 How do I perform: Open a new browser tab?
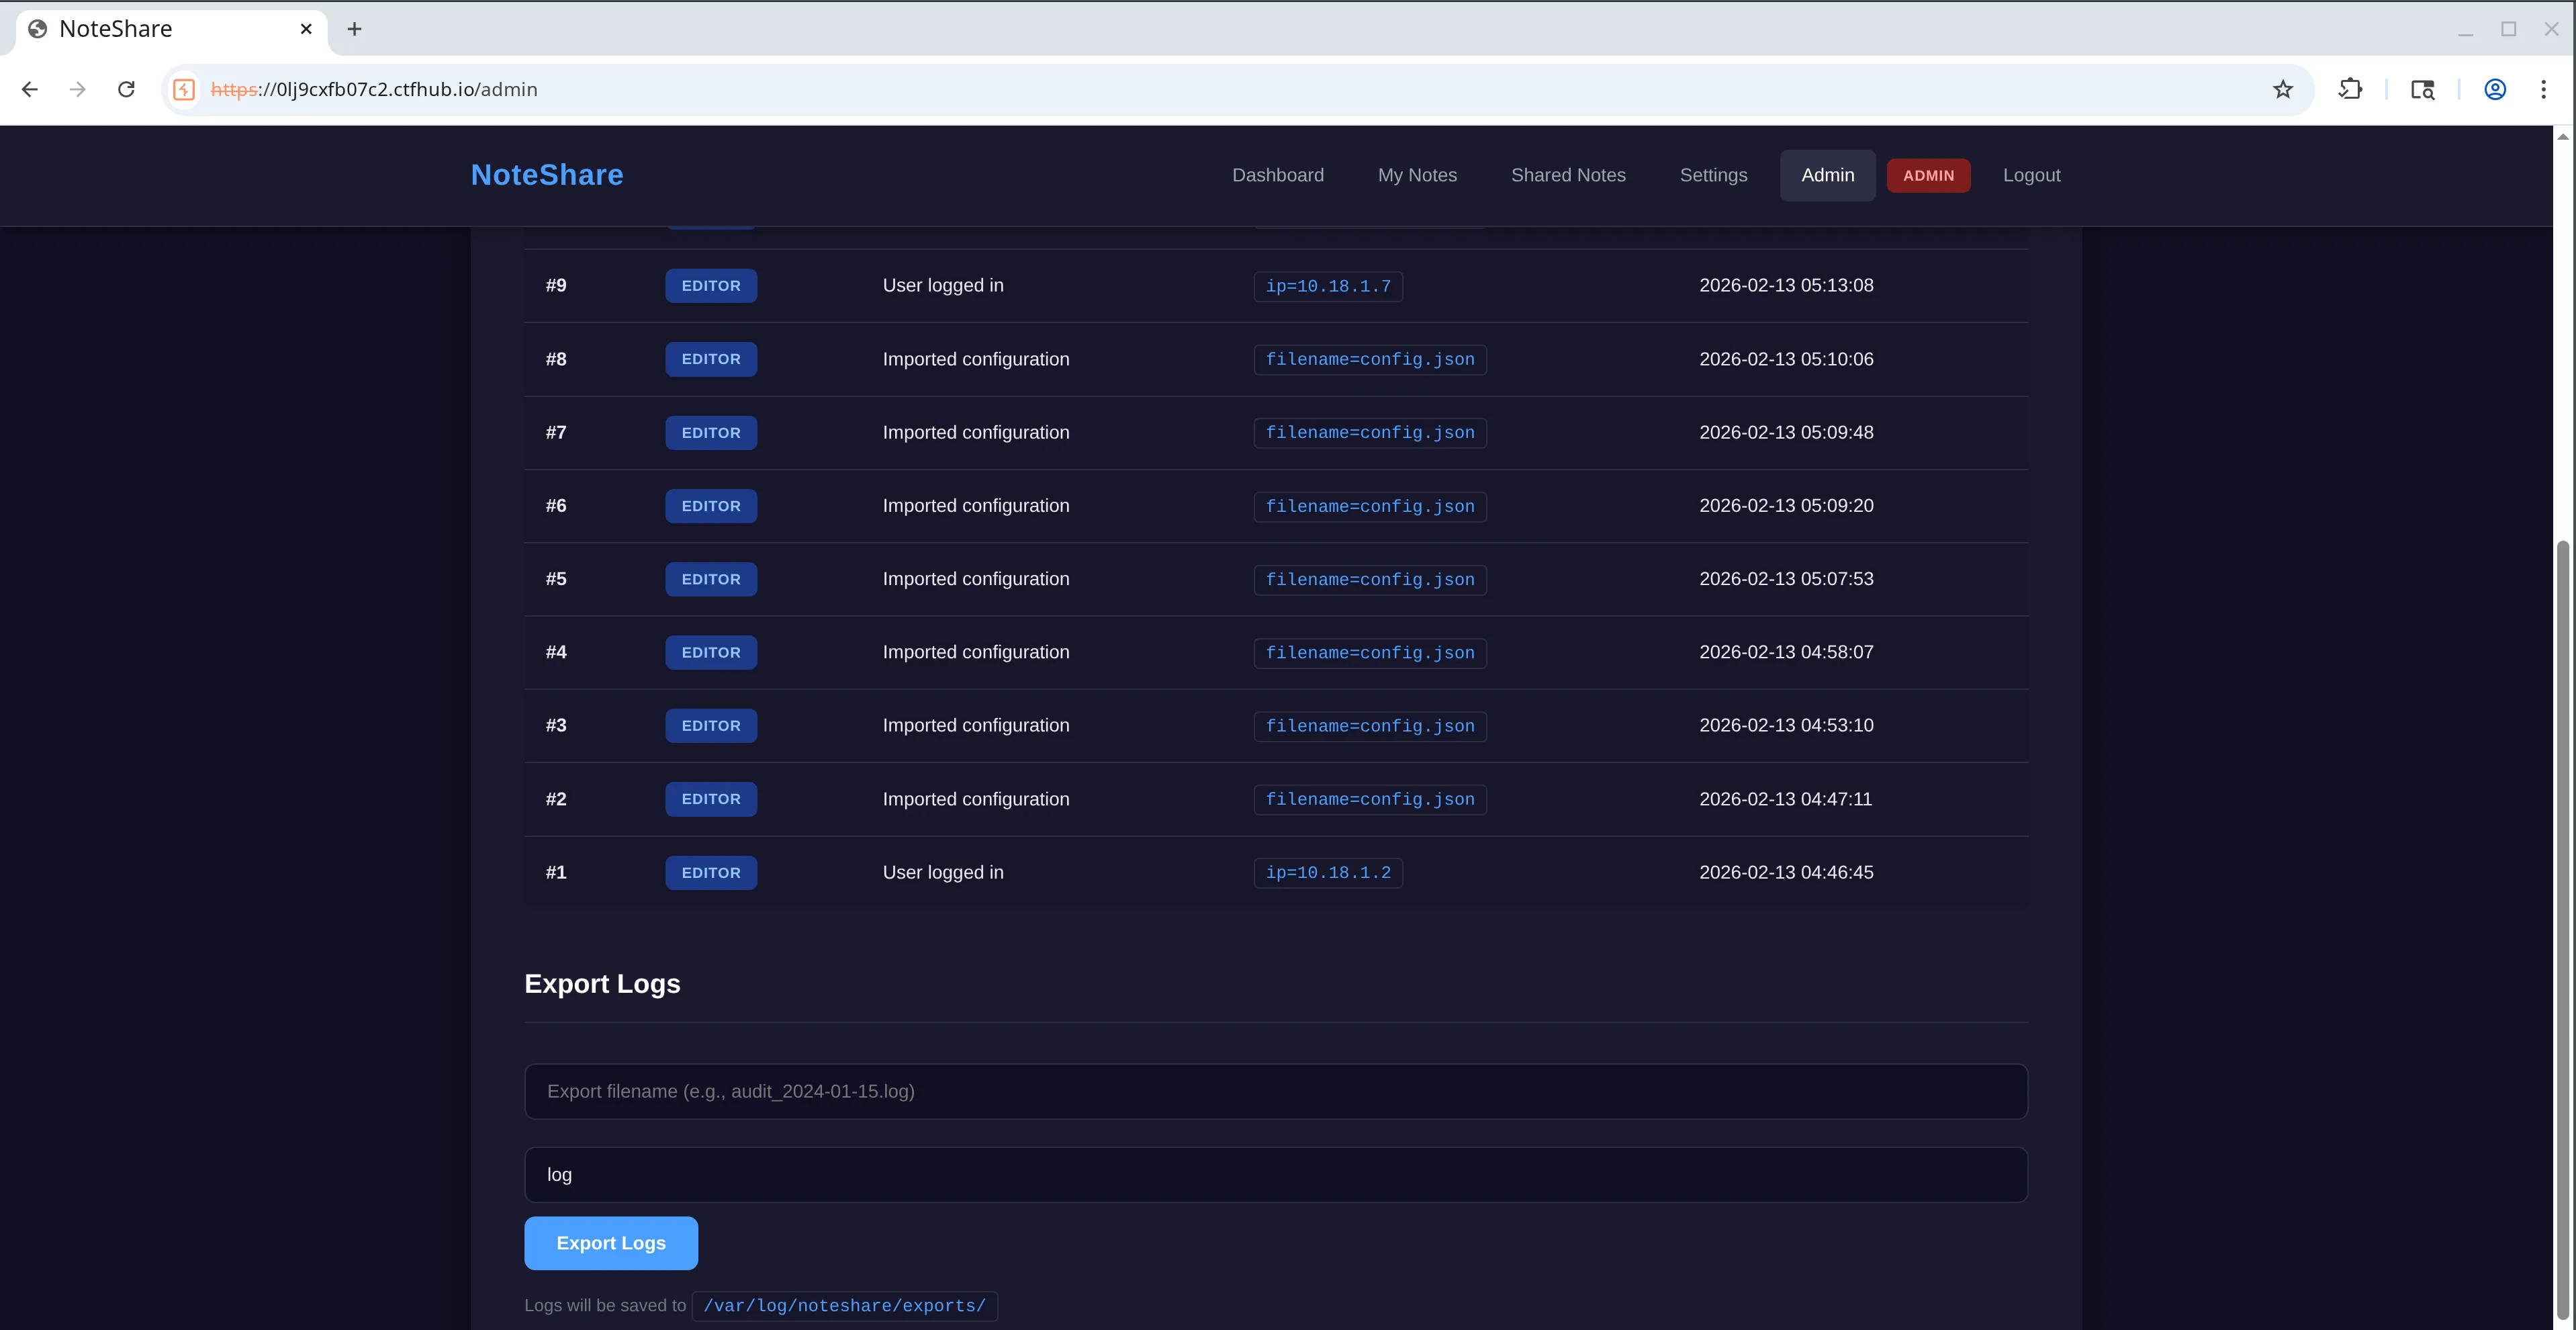click(x=354, y=29)
